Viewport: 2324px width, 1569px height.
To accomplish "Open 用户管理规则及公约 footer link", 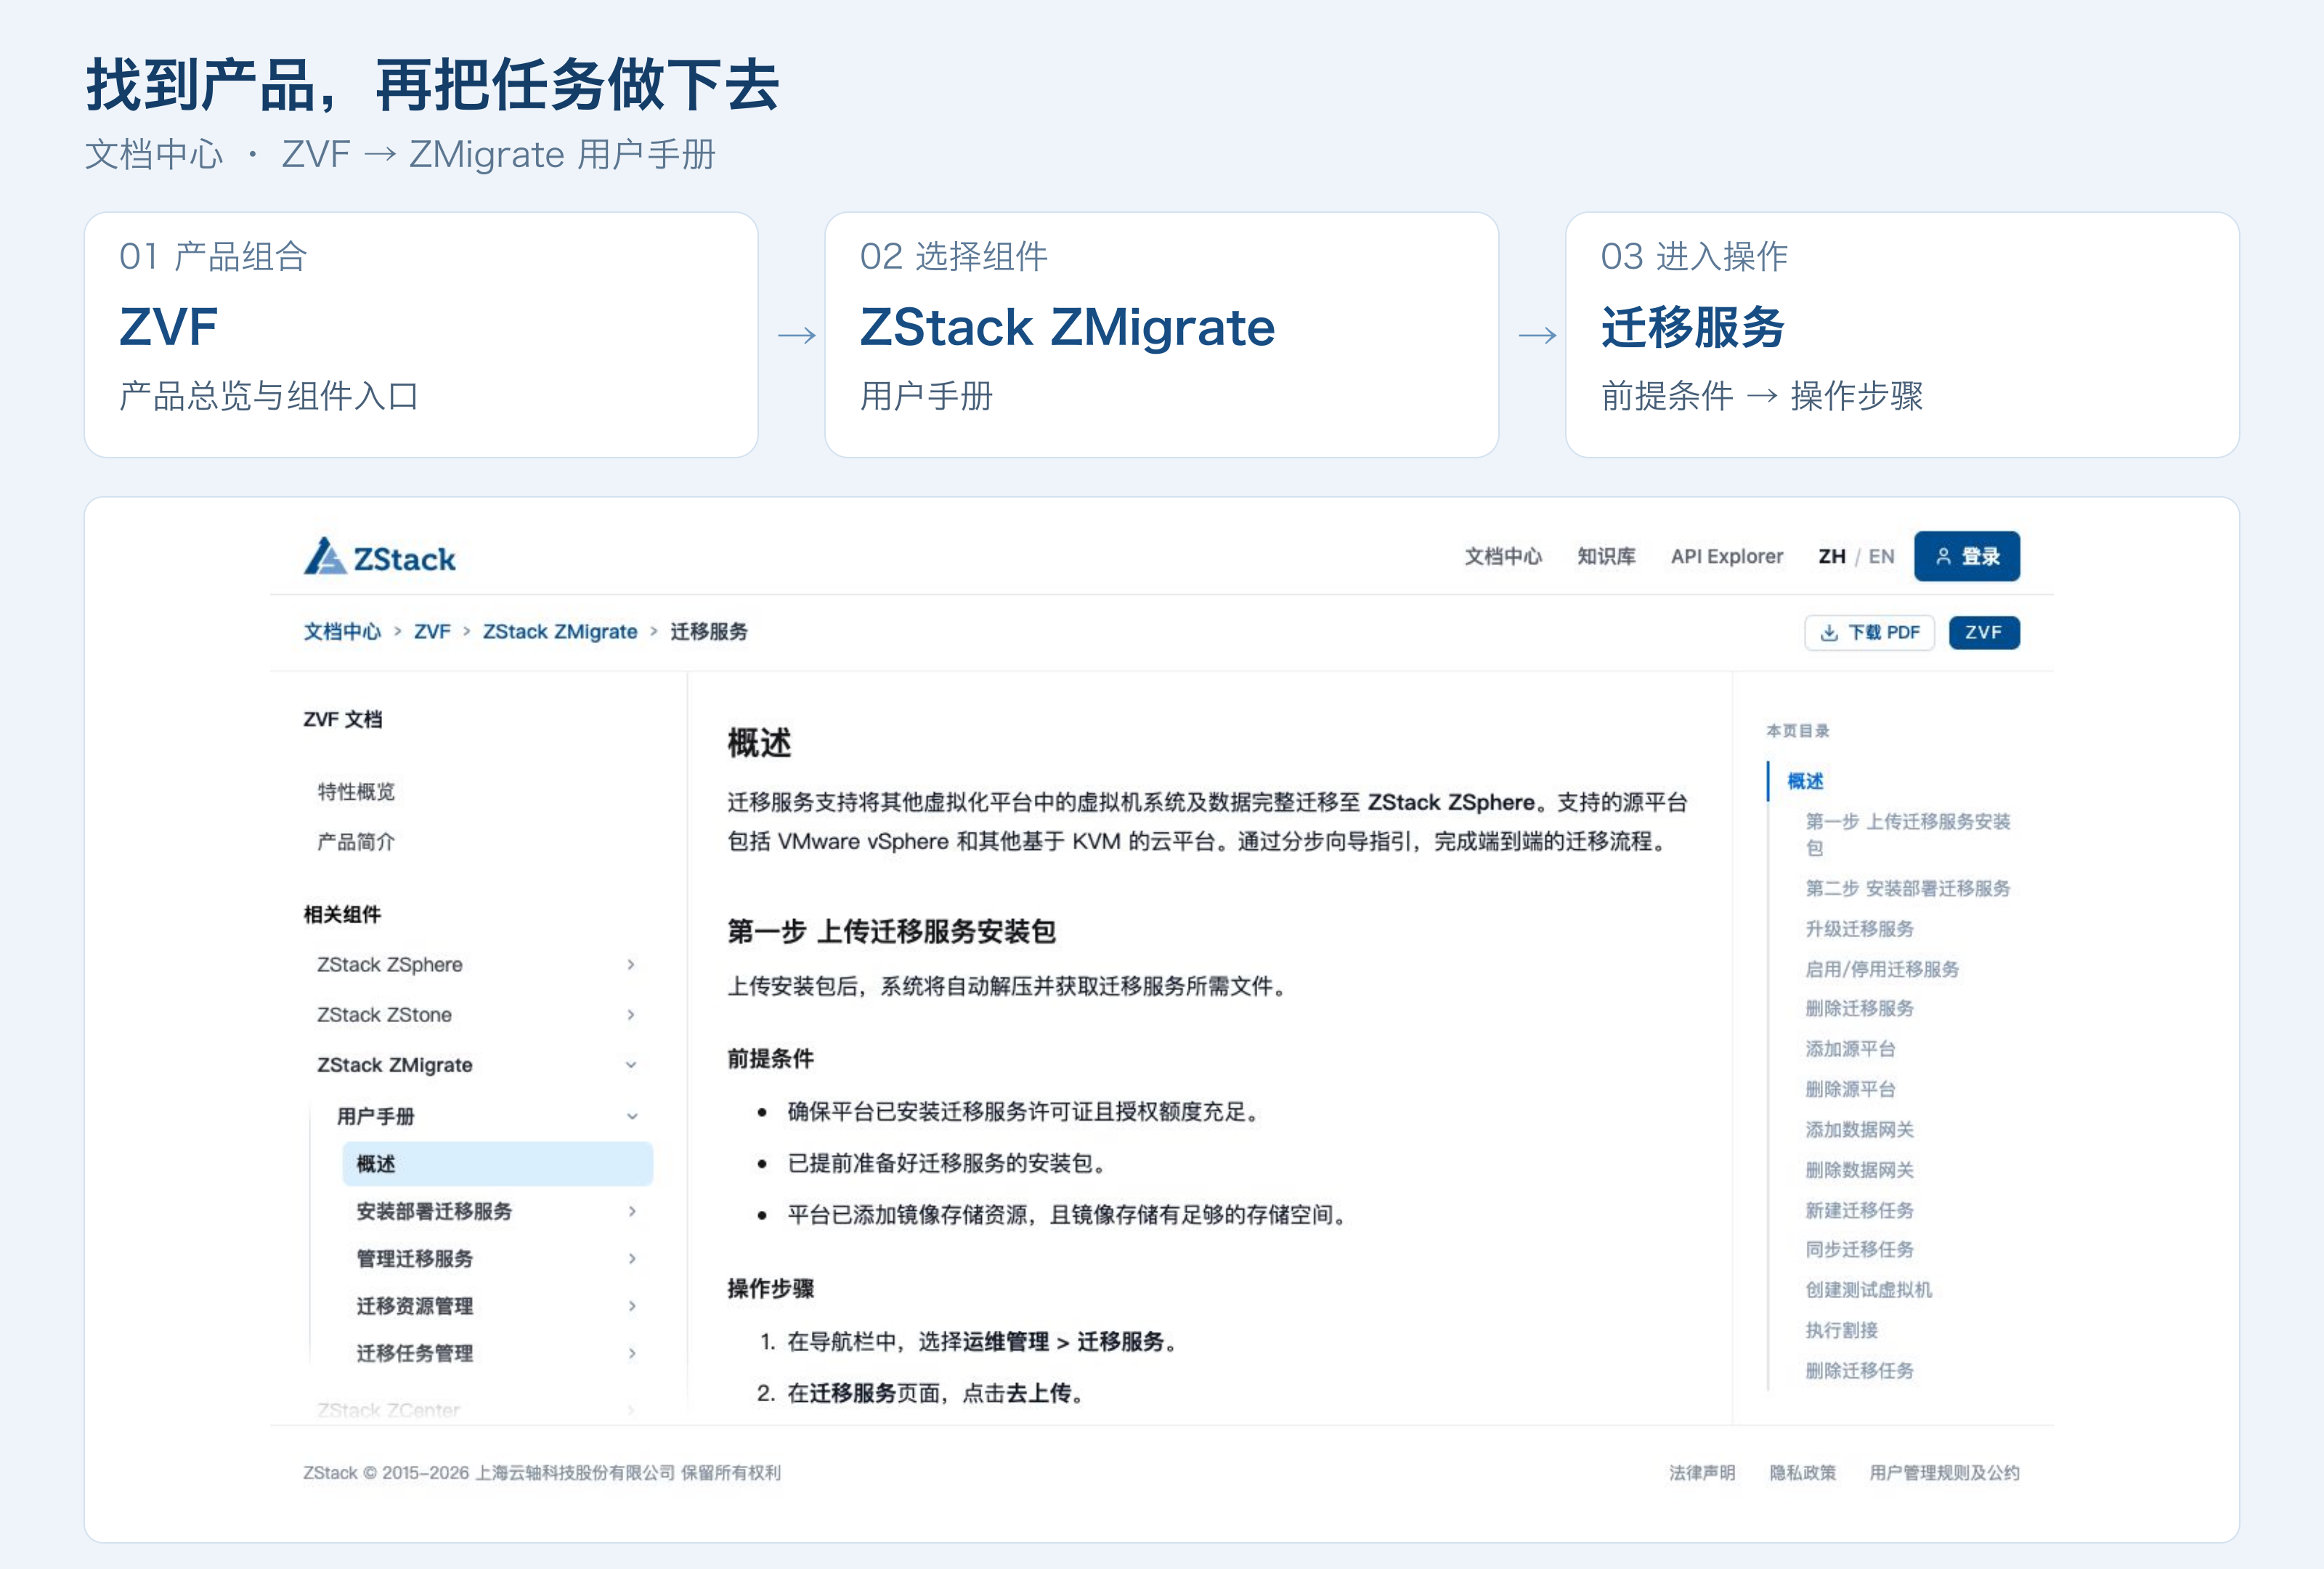I will (x=1944, y=1472).
